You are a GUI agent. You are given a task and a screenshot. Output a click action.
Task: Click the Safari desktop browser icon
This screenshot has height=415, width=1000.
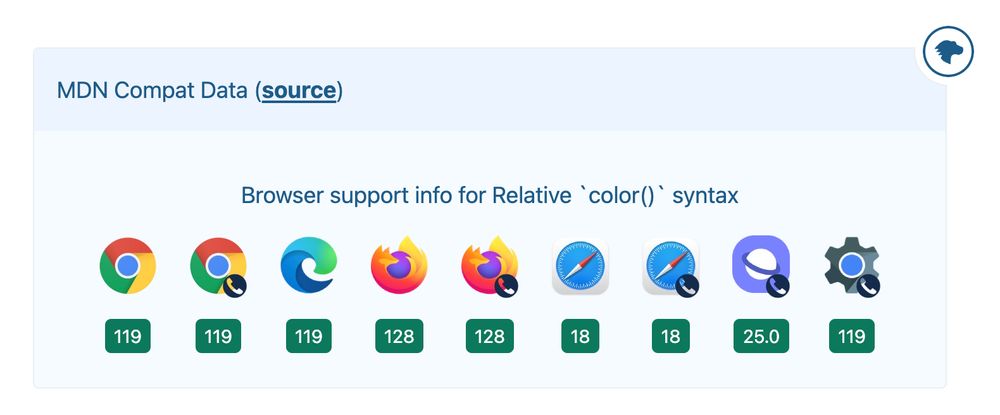pyautogui.click(x=580, y=266)
